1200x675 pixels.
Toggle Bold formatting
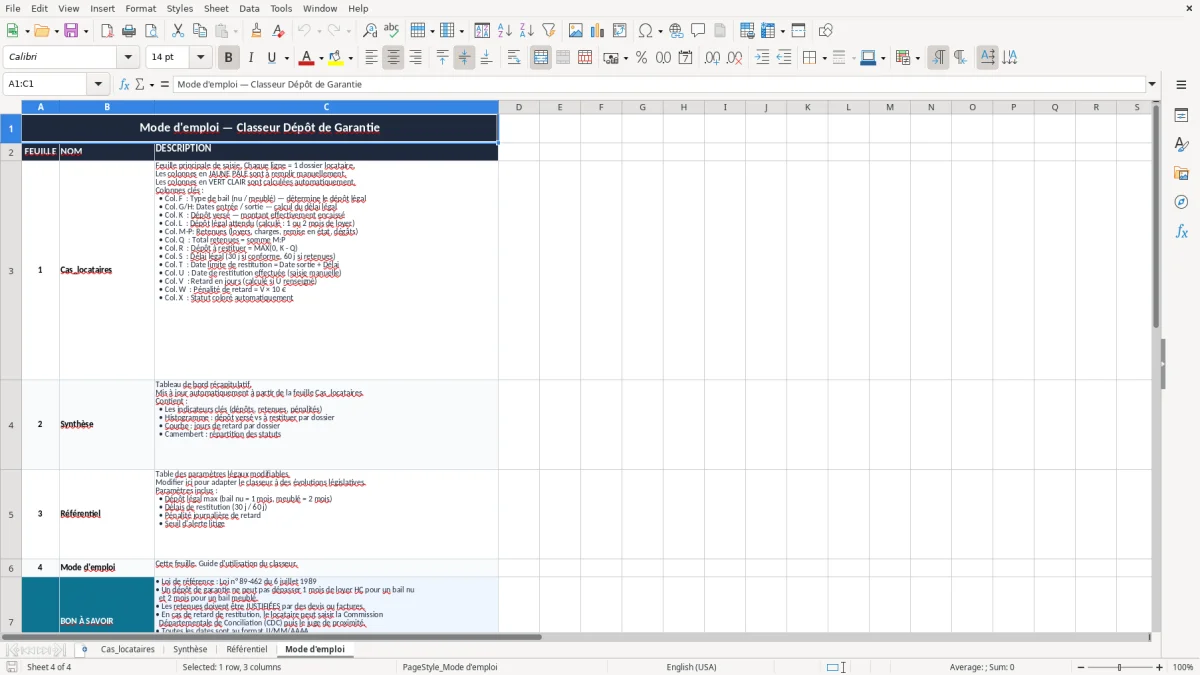229,58
